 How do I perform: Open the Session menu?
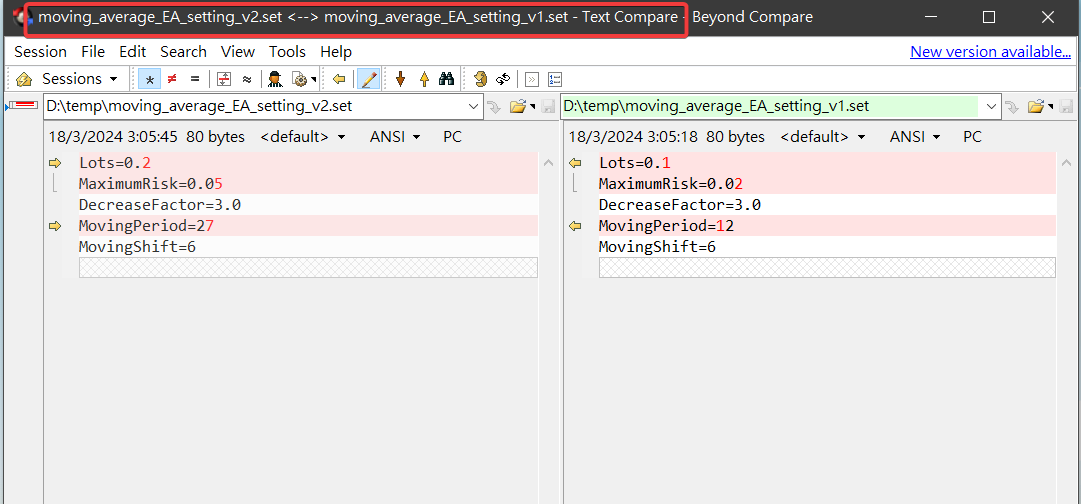pyautogui.click(x=41, y=52)
